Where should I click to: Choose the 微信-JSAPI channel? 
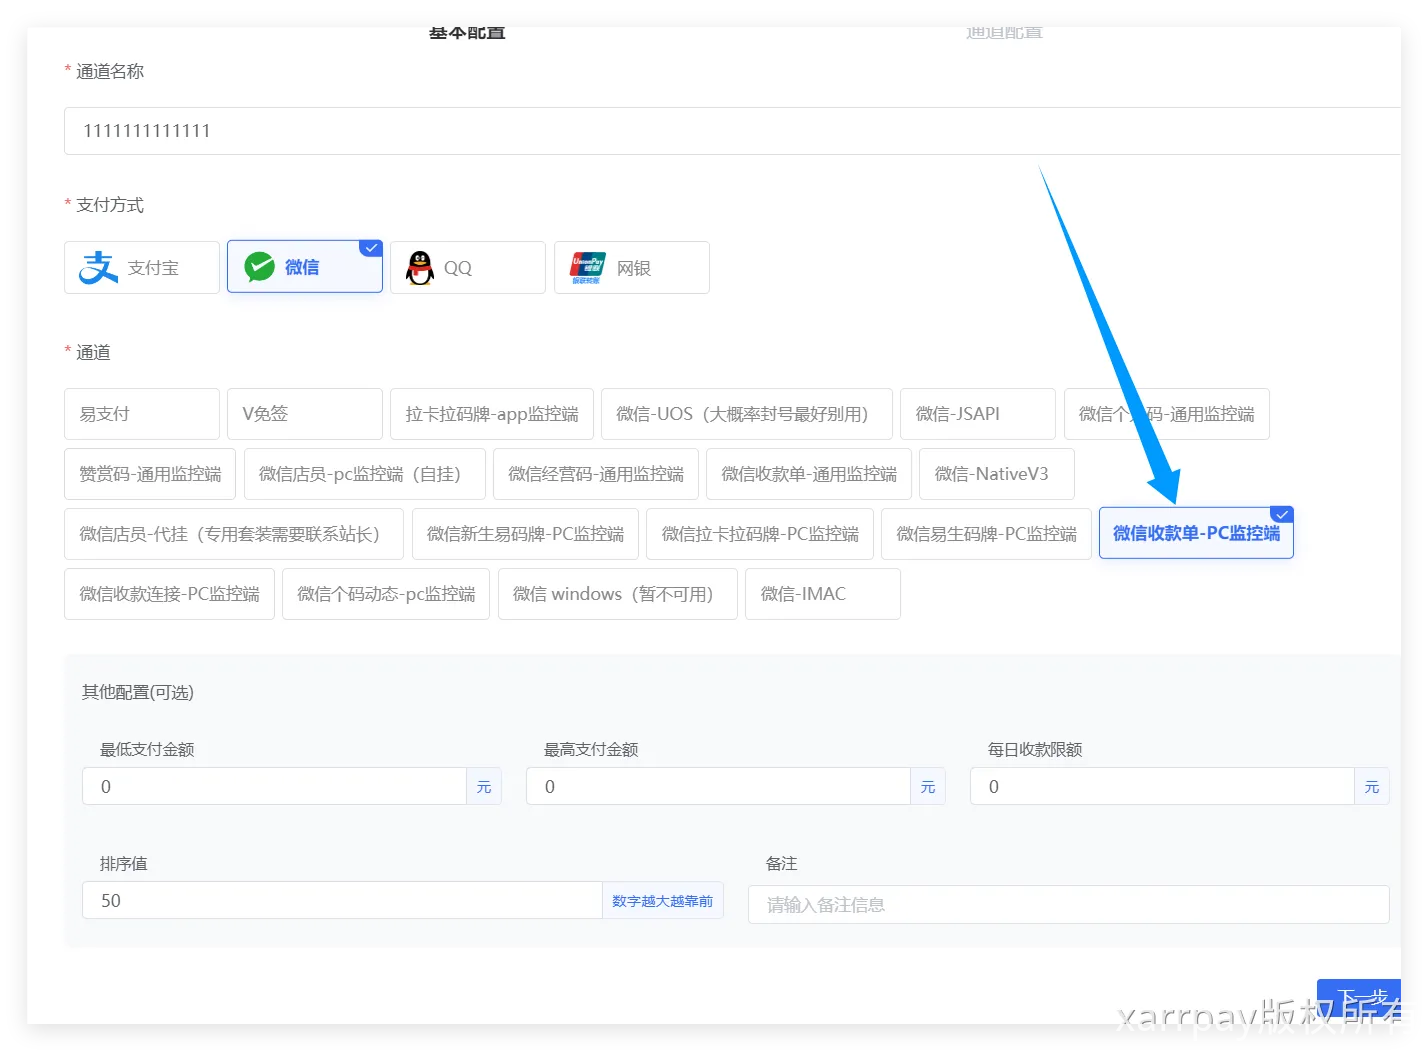coord(977,414)
